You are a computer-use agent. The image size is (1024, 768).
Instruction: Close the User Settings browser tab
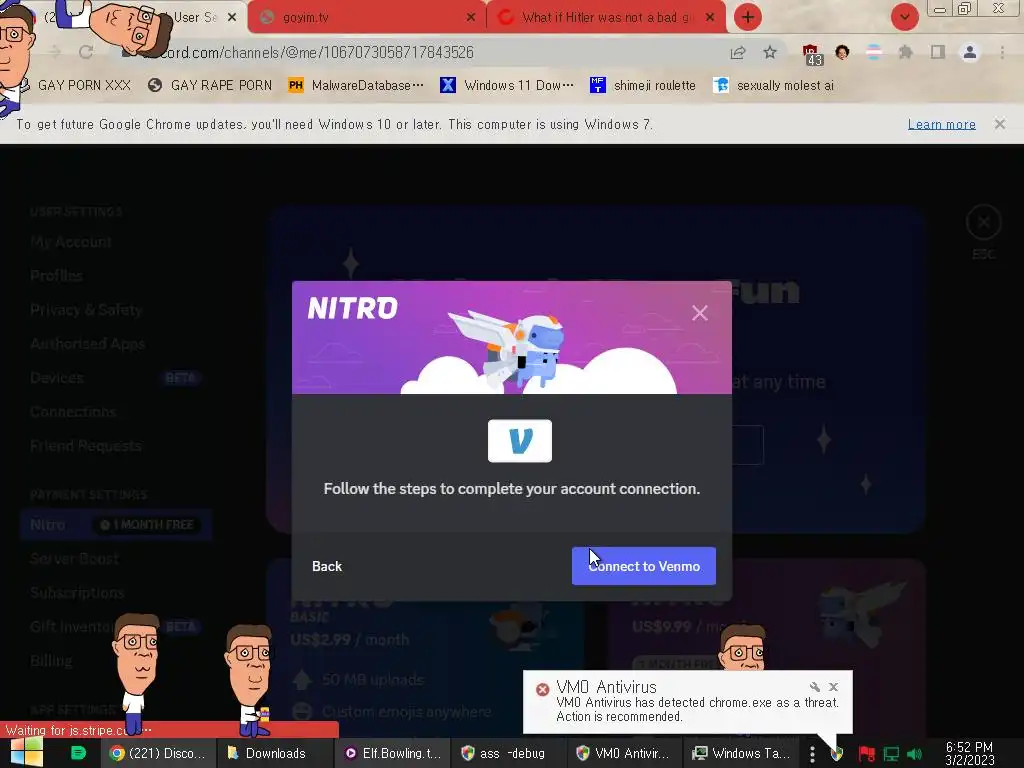click(x=232, y=18)
